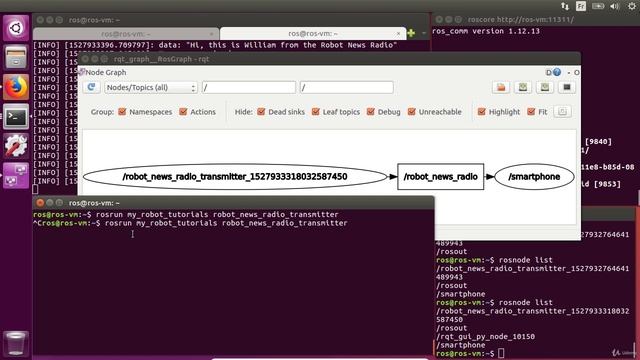Select the /robot_news_radio topic box

[x=440, y=177]
